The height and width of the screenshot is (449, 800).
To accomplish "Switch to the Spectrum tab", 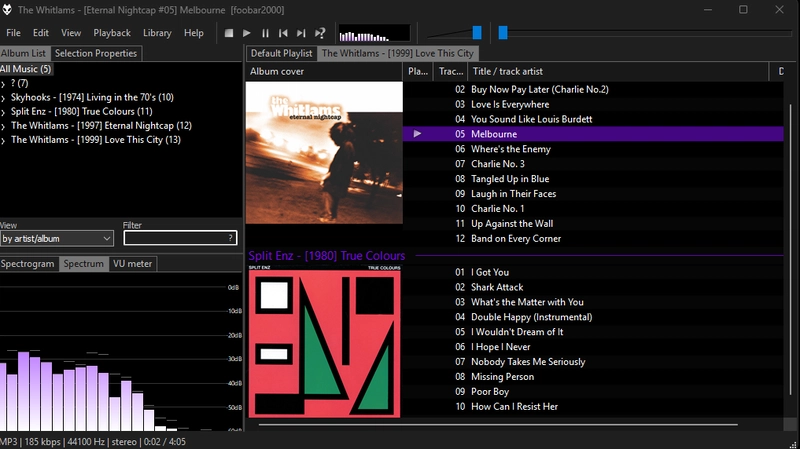I will coord(84,264).
